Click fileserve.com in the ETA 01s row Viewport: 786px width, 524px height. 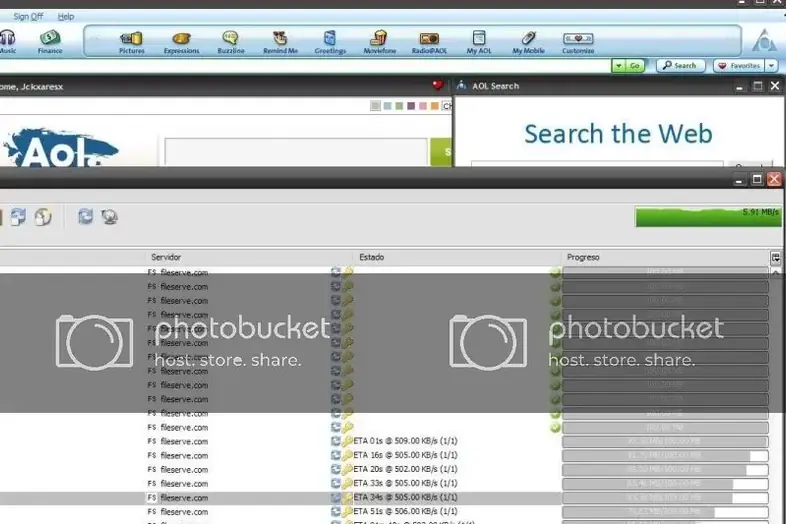point(184,441)
